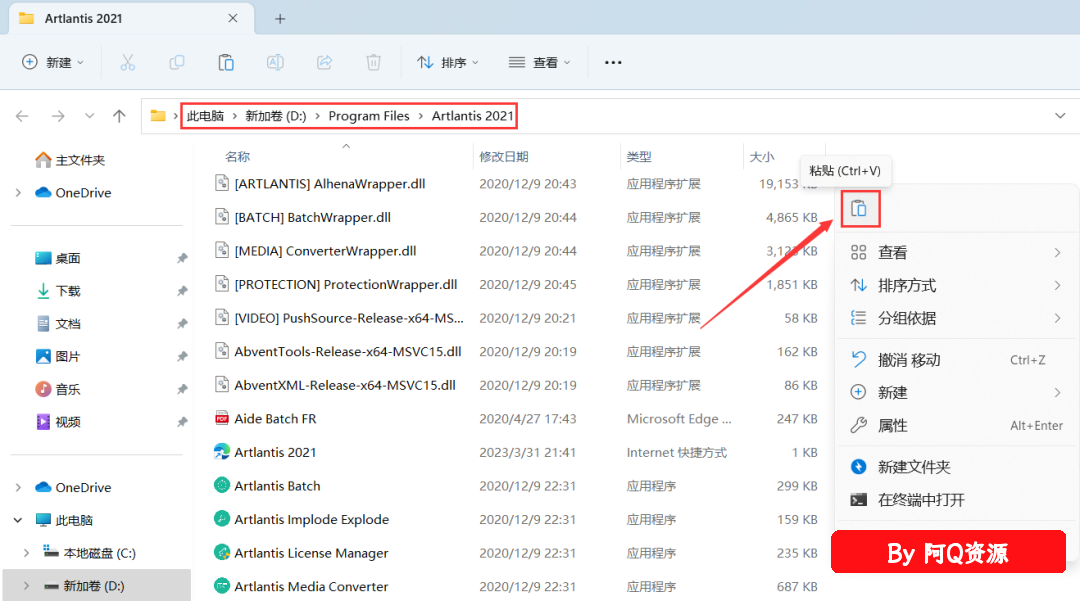Click Program Files in the address breadcrumb

(368, 116)
